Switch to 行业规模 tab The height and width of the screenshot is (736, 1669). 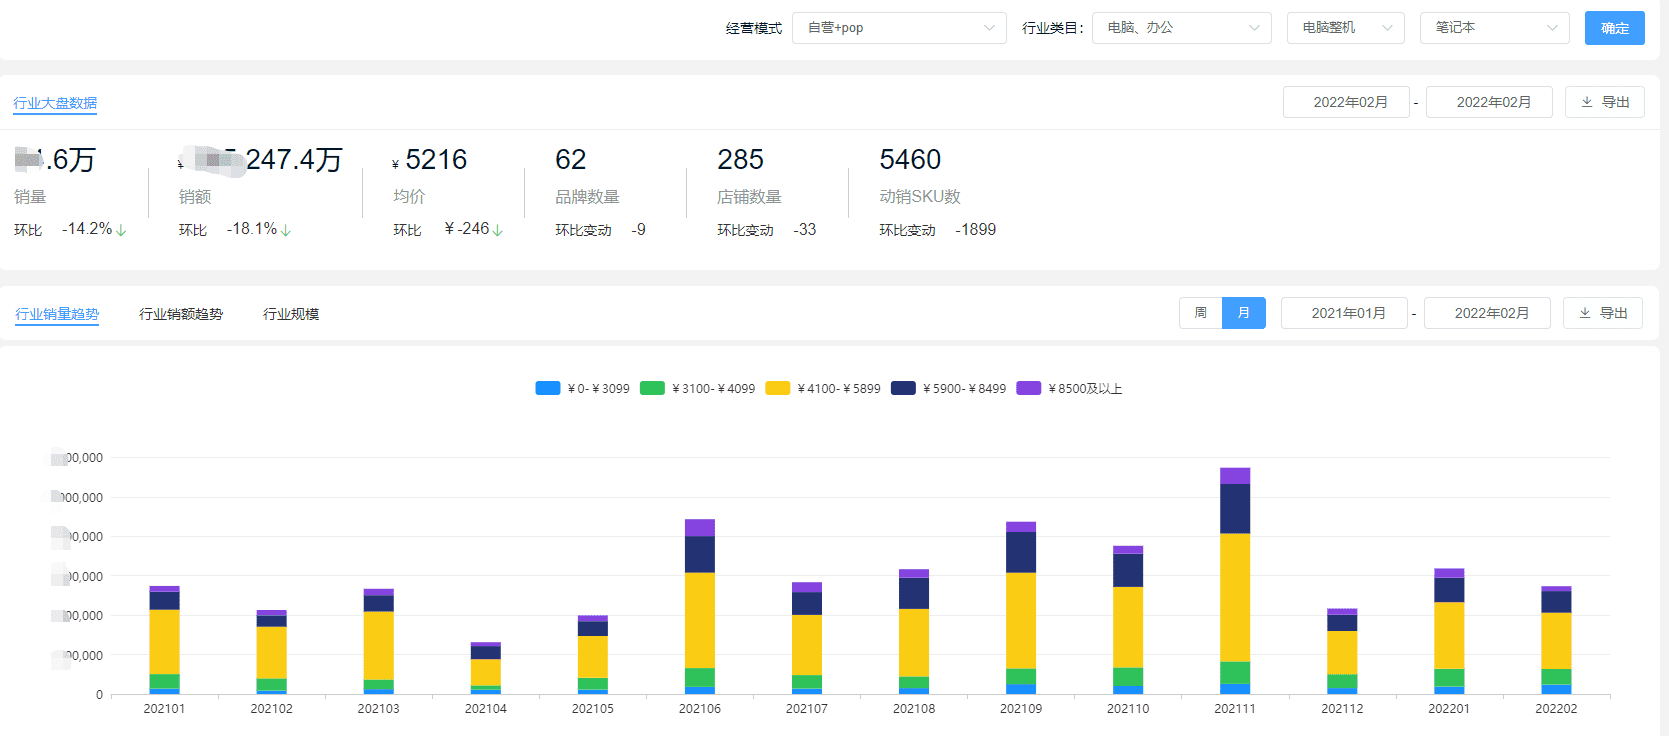point(291,314)
